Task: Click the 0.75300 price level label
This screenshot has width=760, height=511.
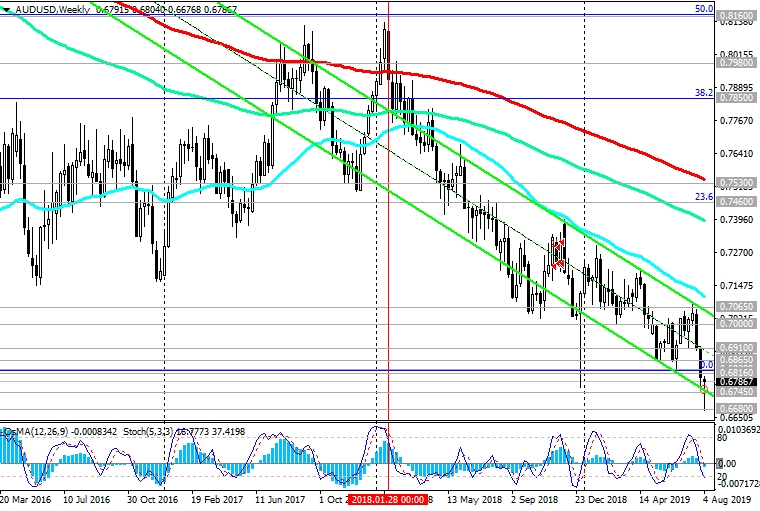Action: click(x=737, y=183)
